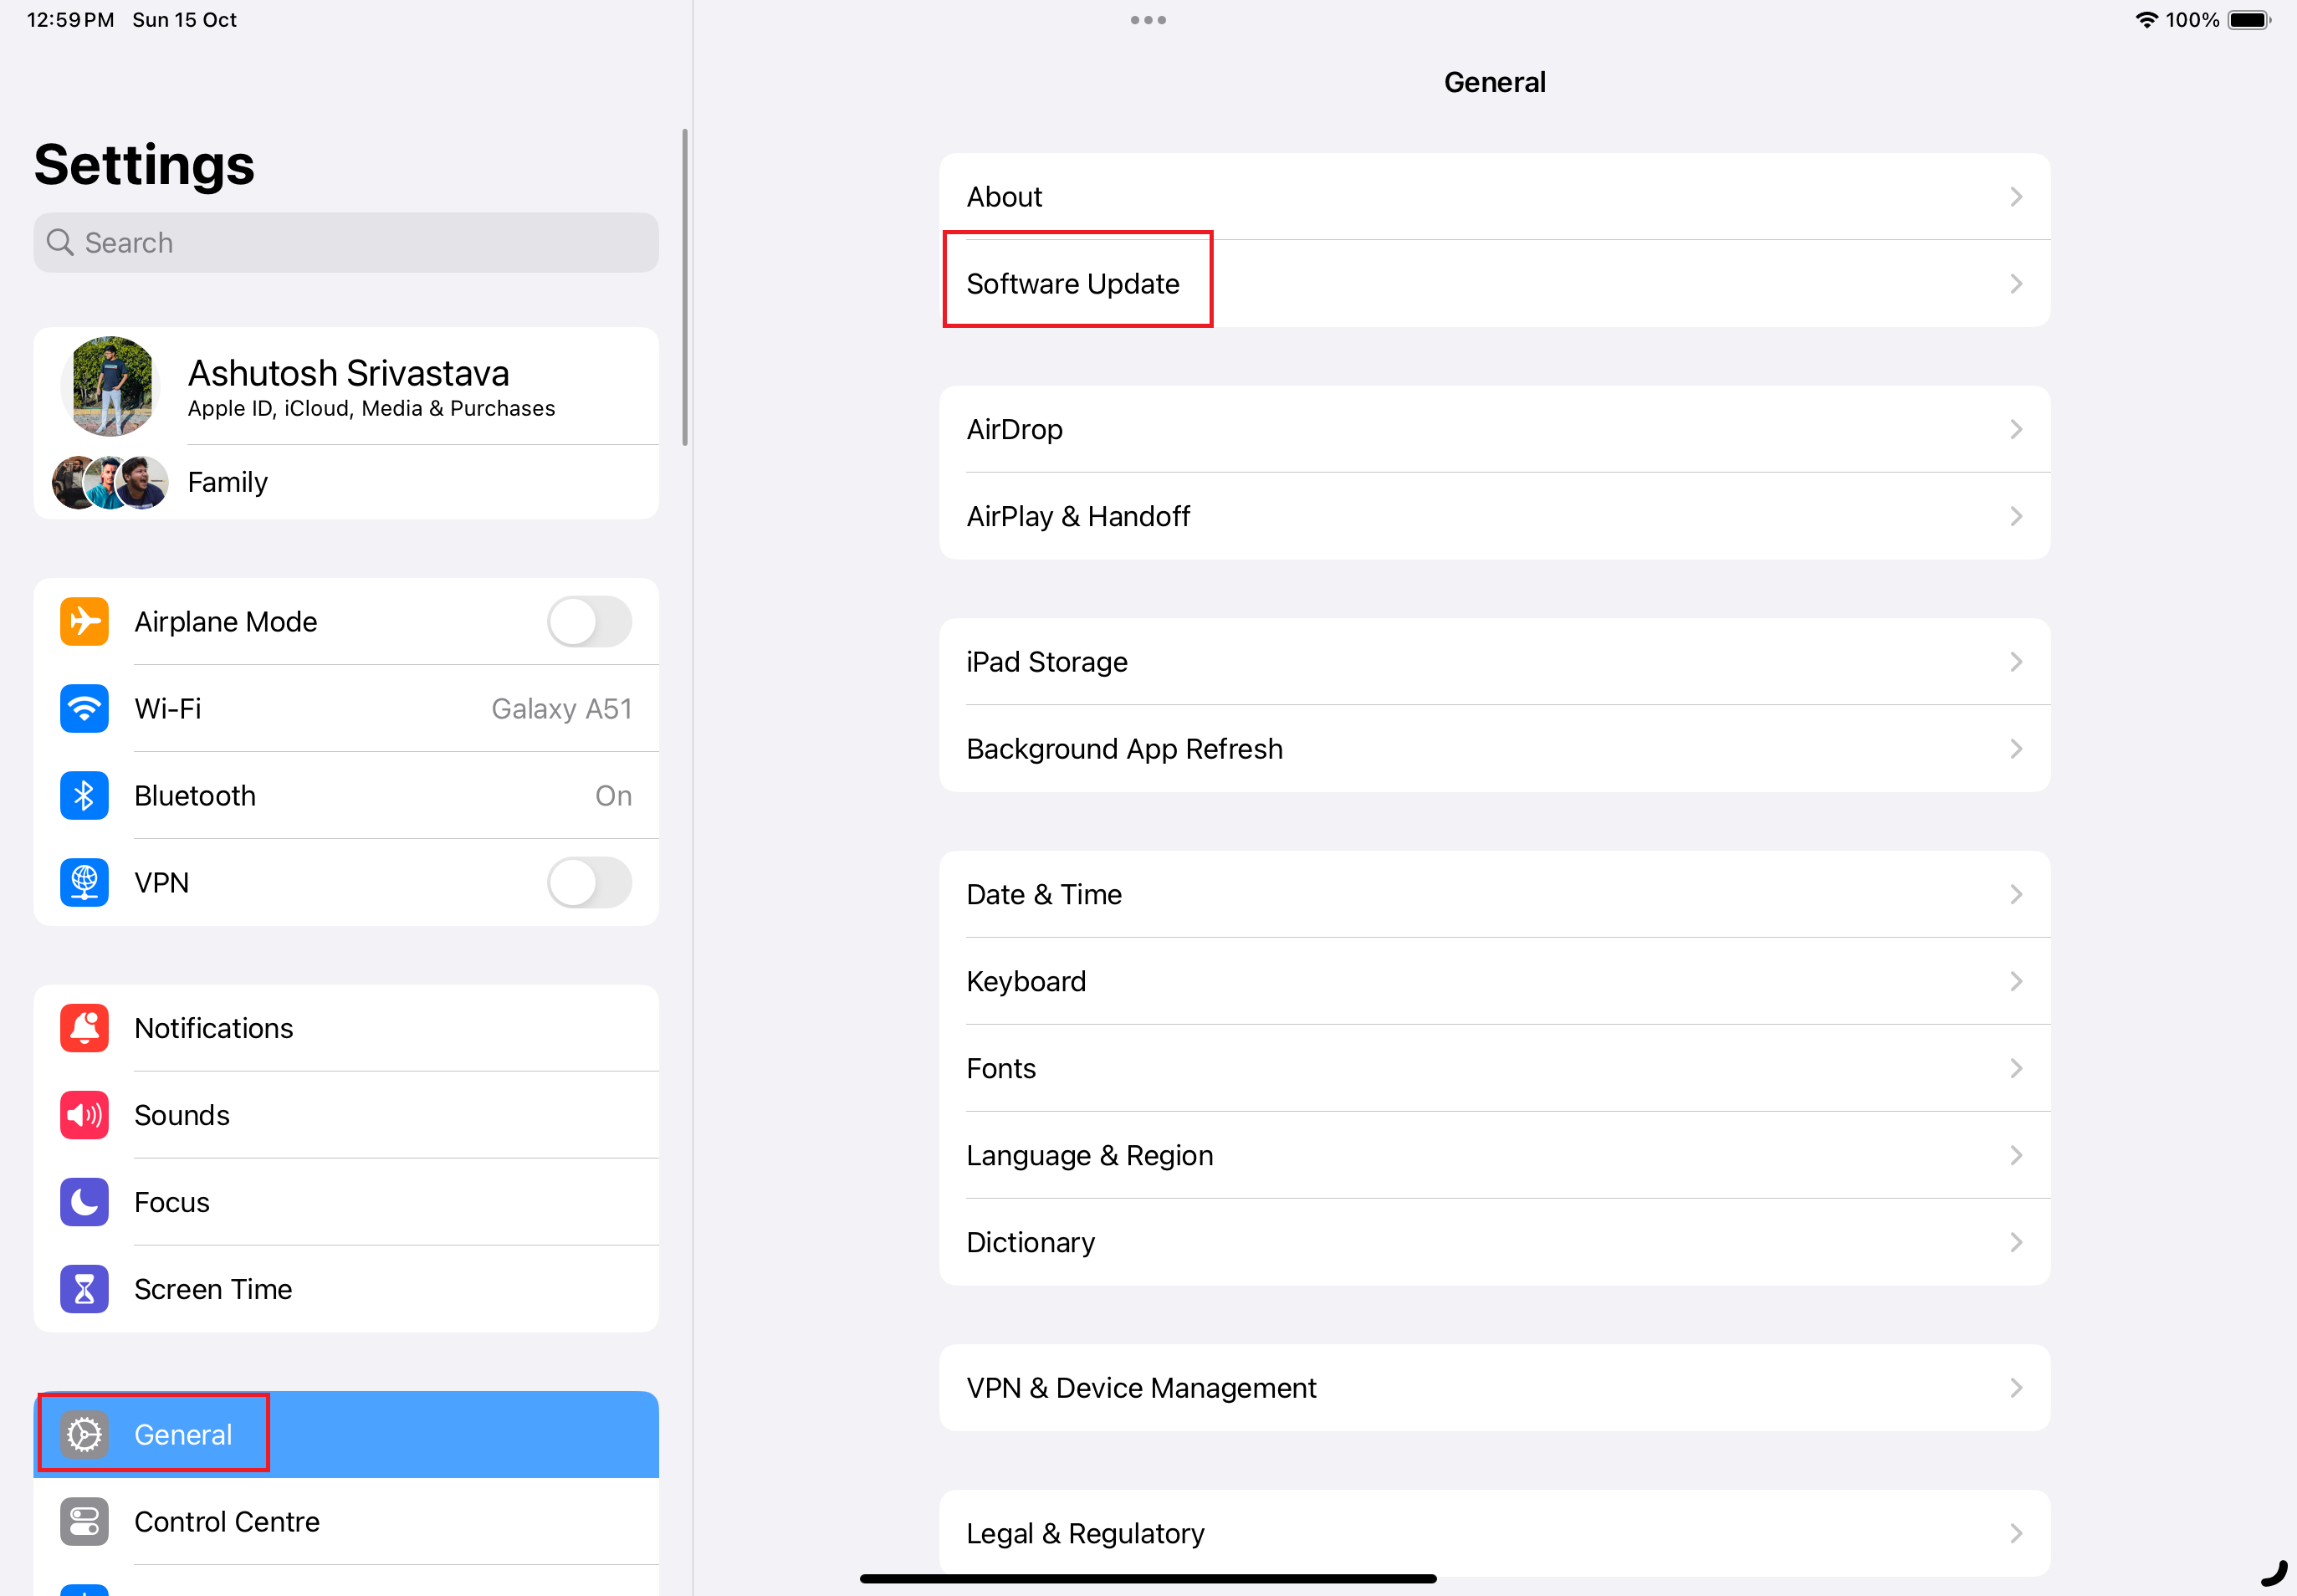The image size is (2297, 1596).
Task: Disable Airplane Mode toggle
Action: click(x=588, y=622)
